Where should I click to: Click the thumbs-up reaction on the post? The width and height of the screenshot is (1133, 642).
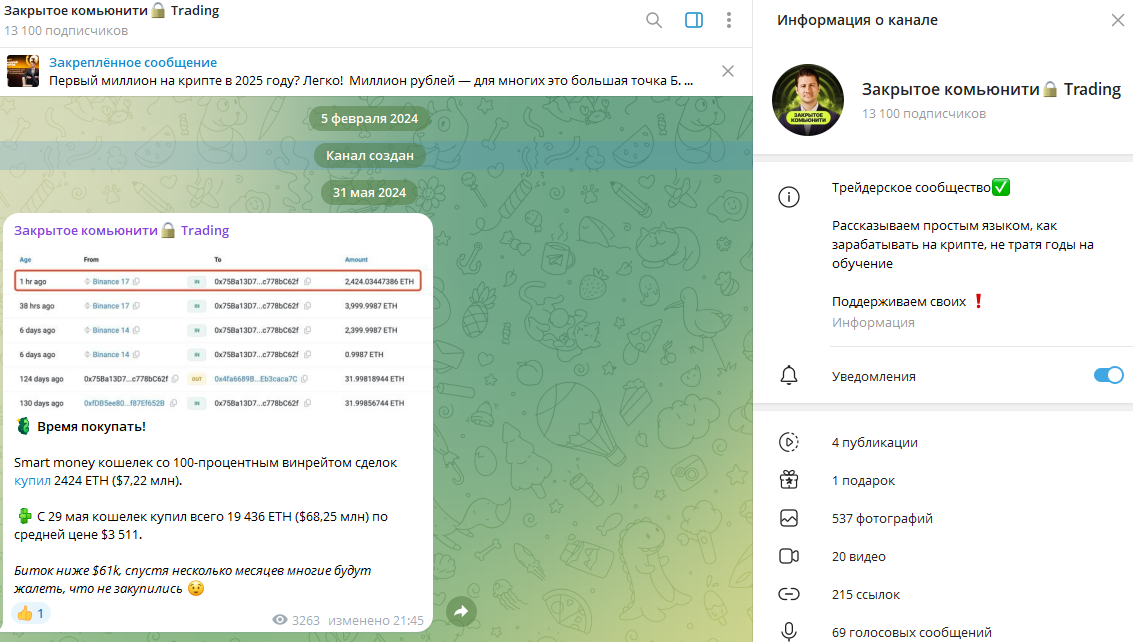(30, 613)
